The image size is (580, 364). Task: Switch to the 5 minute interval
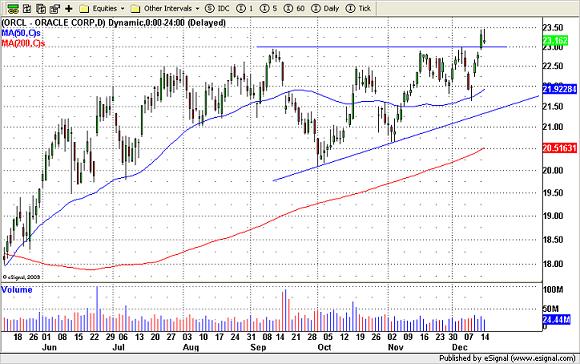[269, 8]
